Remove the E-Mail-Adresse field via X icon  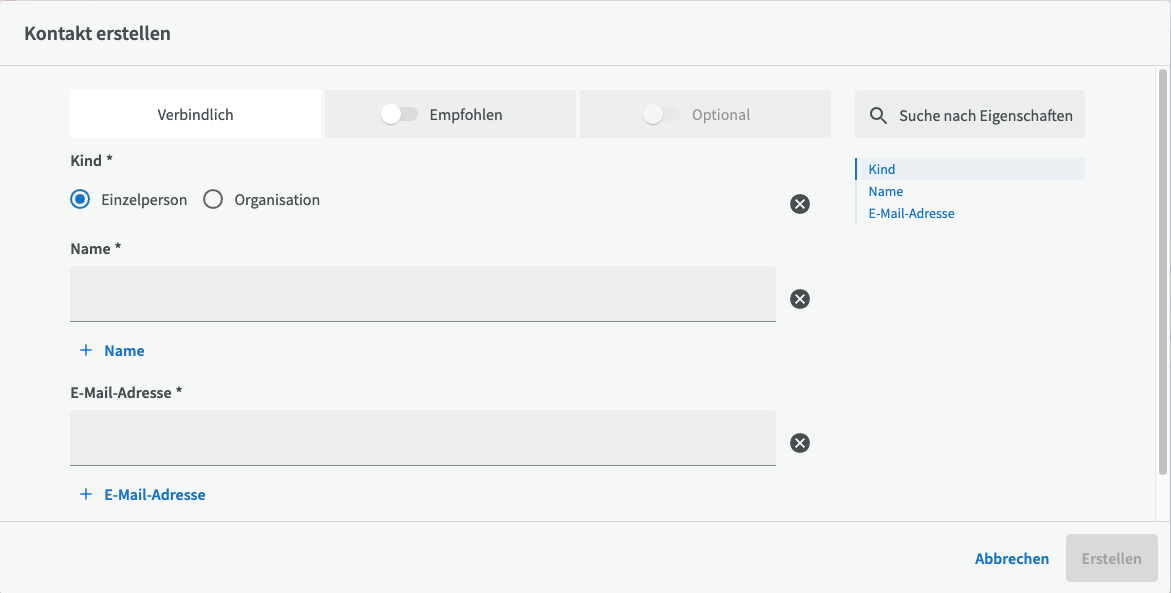click(x=799, y=443)
